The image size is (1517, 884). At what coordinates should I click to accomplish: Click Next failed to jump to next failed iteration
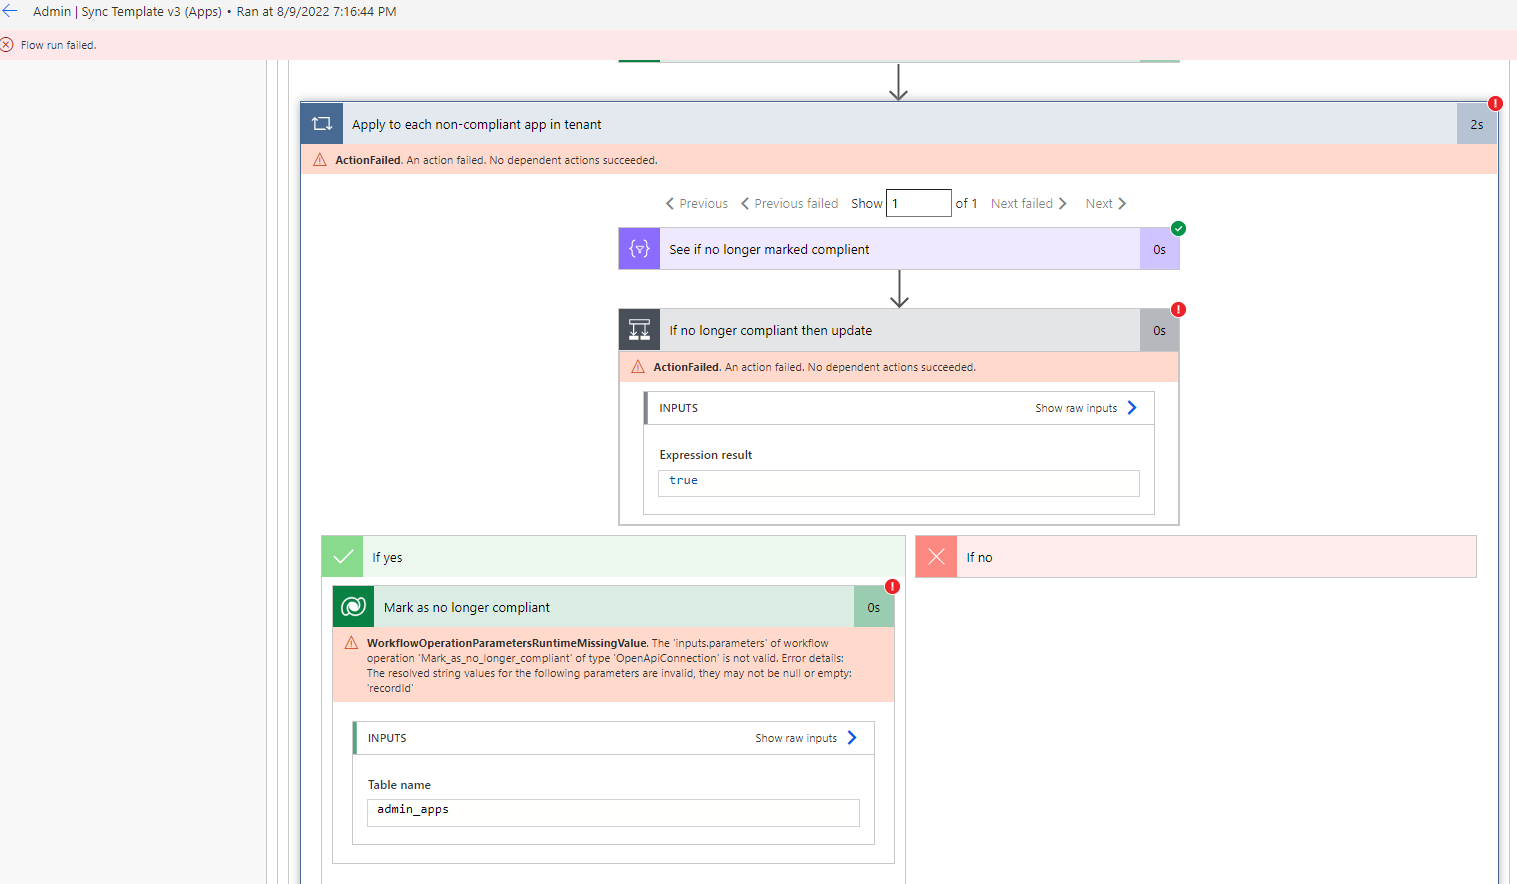[x=1028, y=203]
